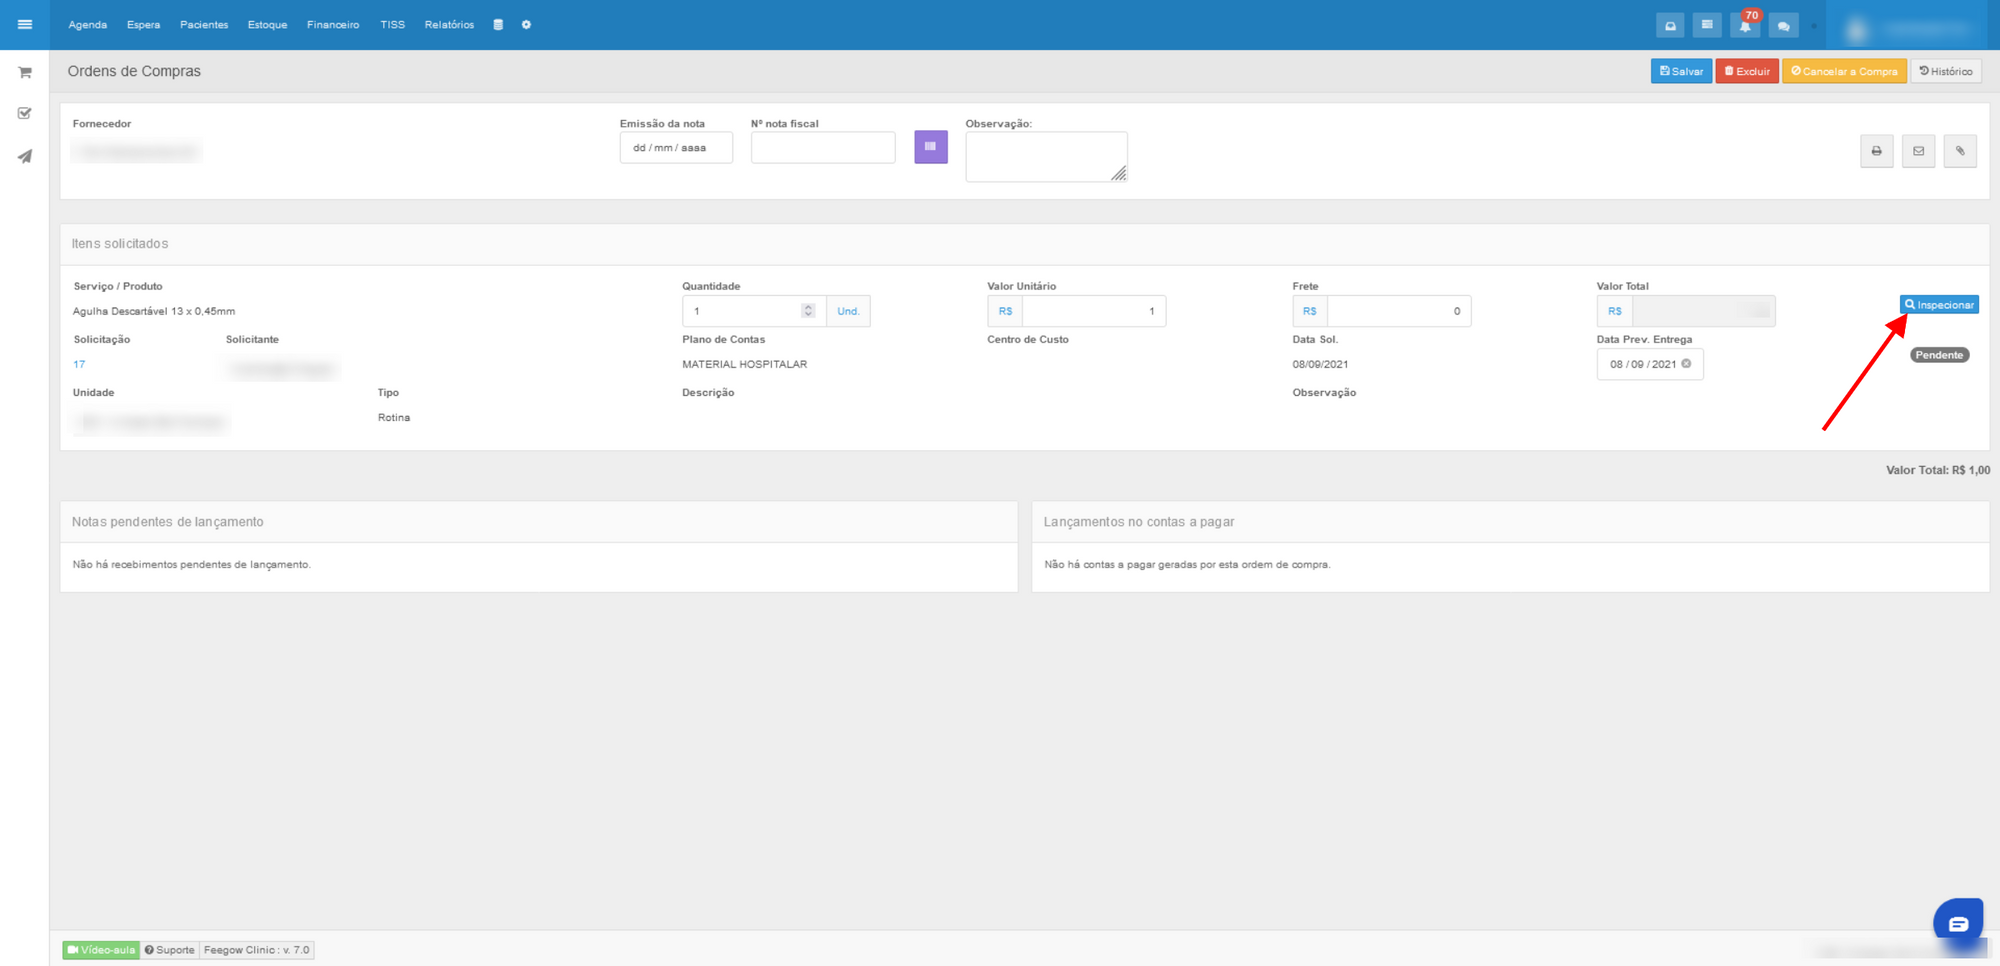Screen dimensions: 2000x966
Task: Open the chat messages icon in header
Action: pyautogui.click(x=1783, y=26)
